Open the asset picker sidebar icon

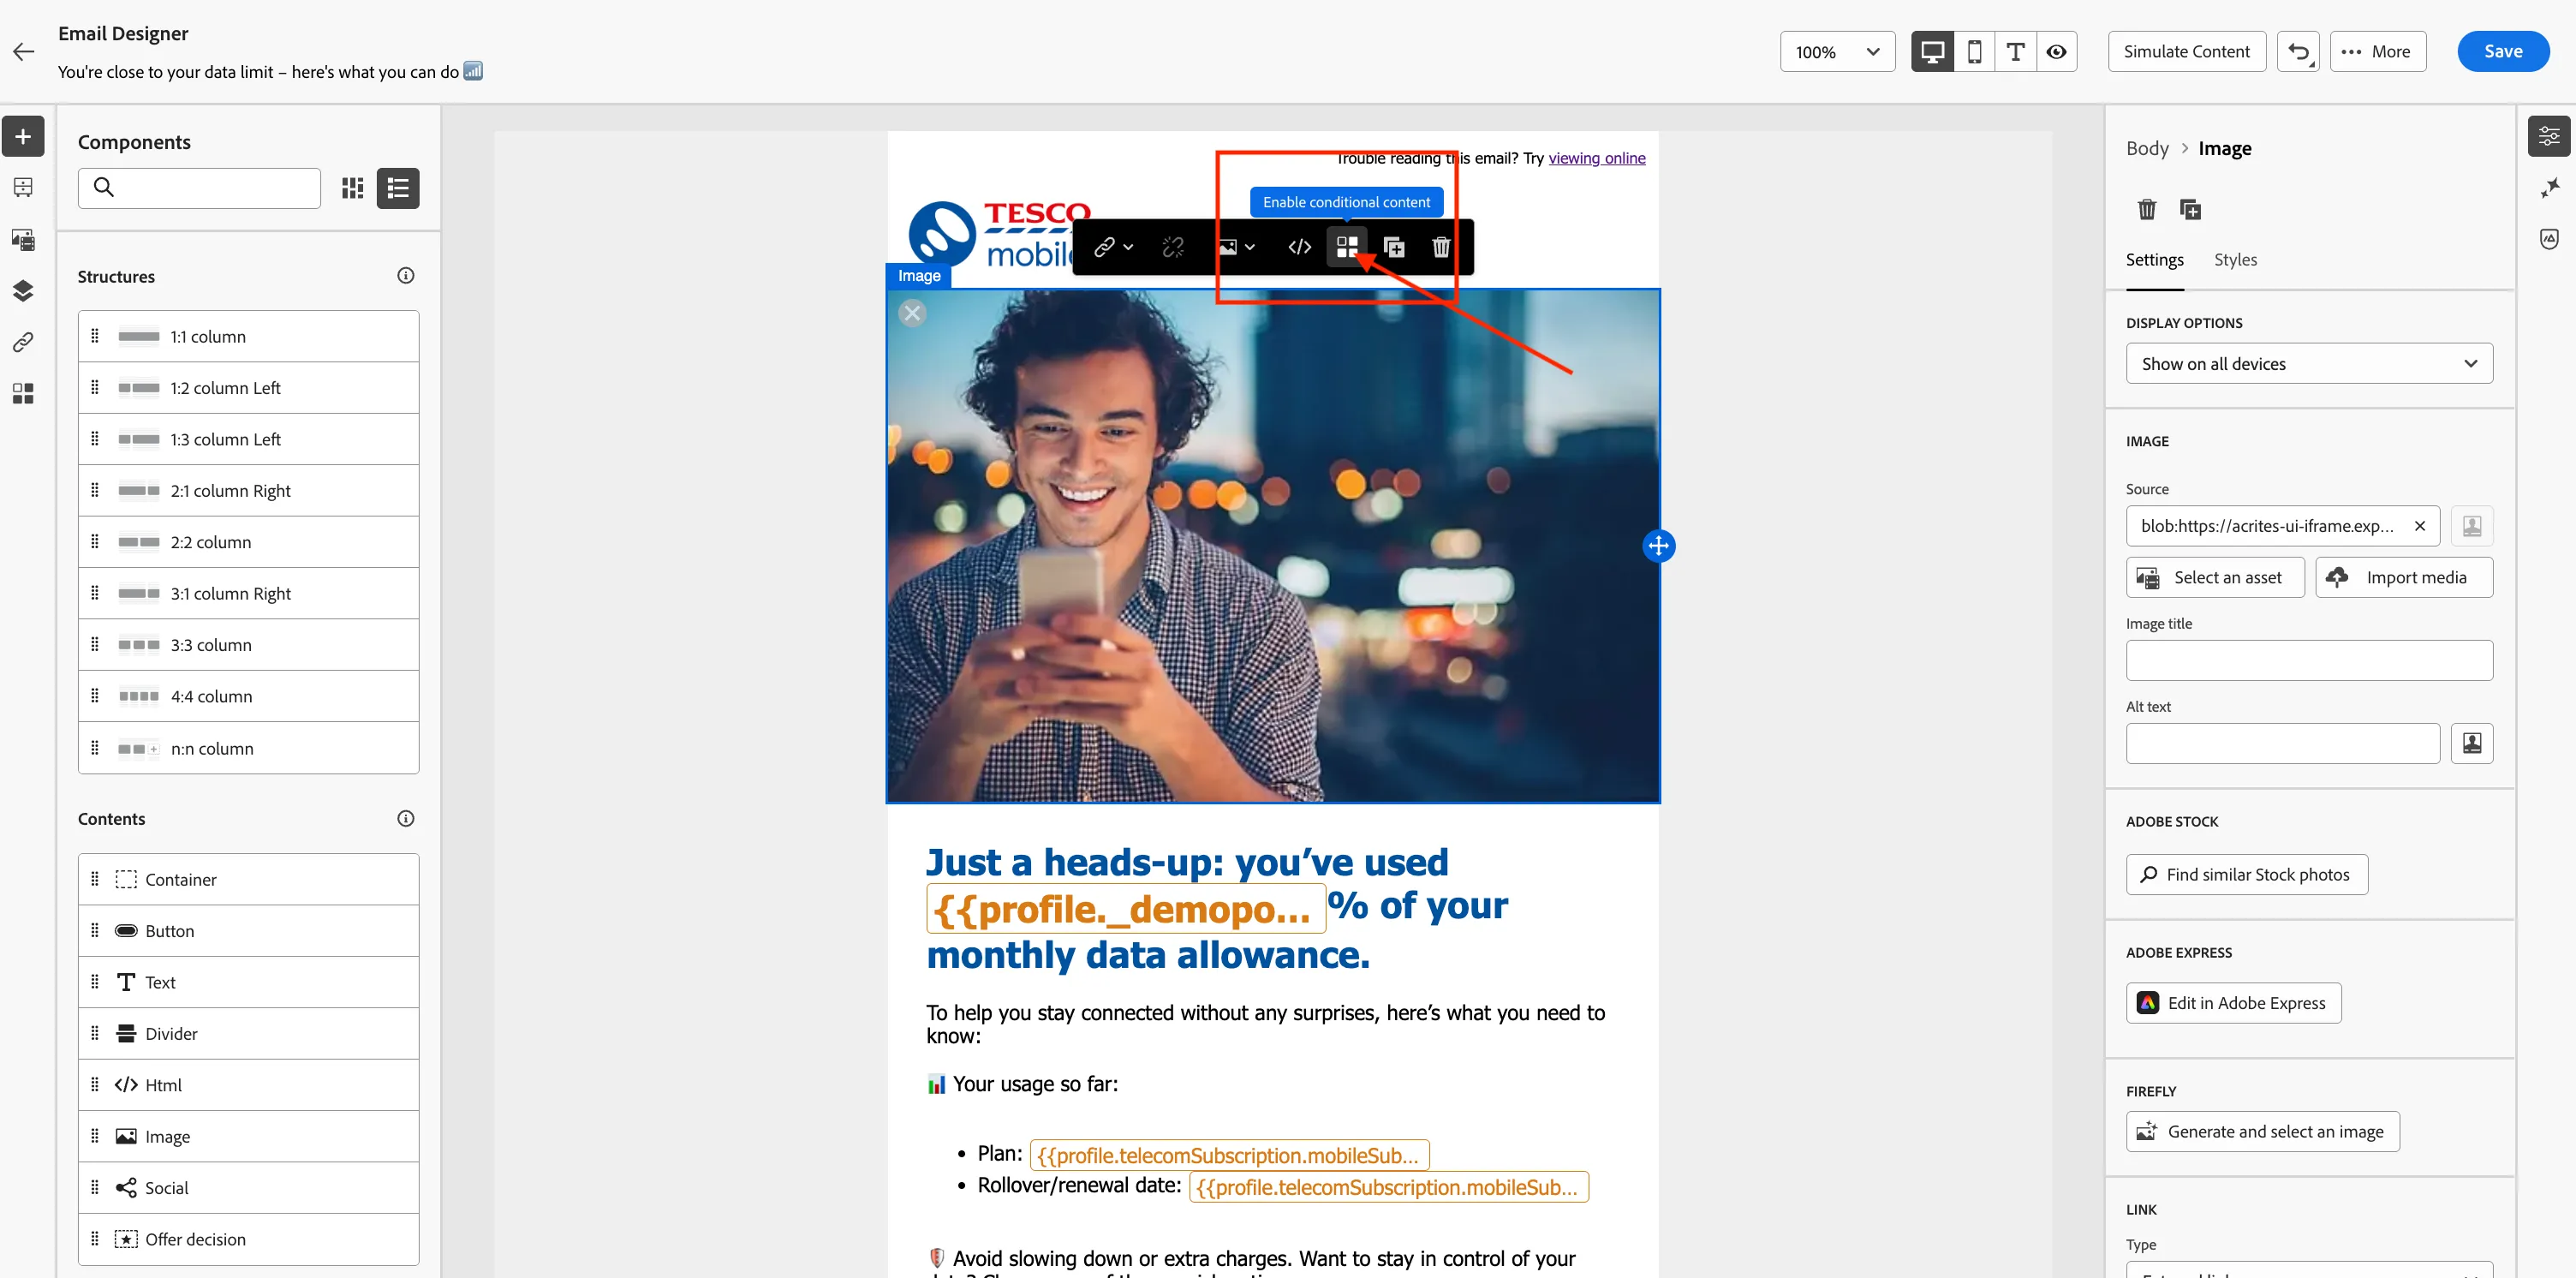pyautogui.click(x=23, y=239)
